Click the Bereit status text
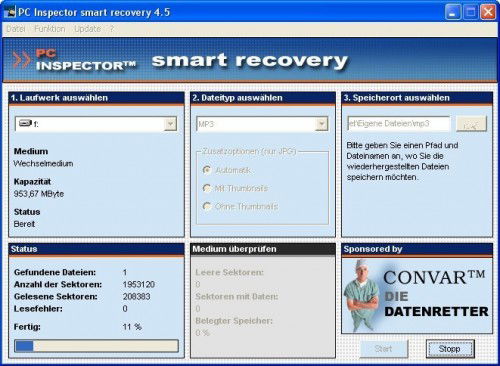500x366 pixels. point(24,224)
